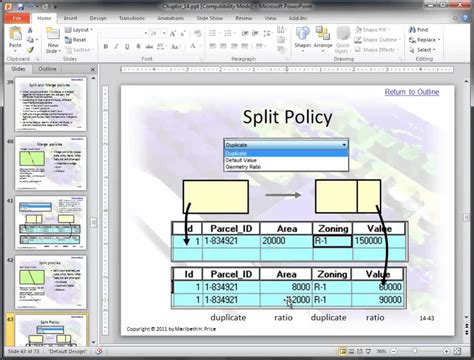The width and height of the screenshot is (474, 360).
Task: Select slide 41 thumbnail
Action: point(51,223)
